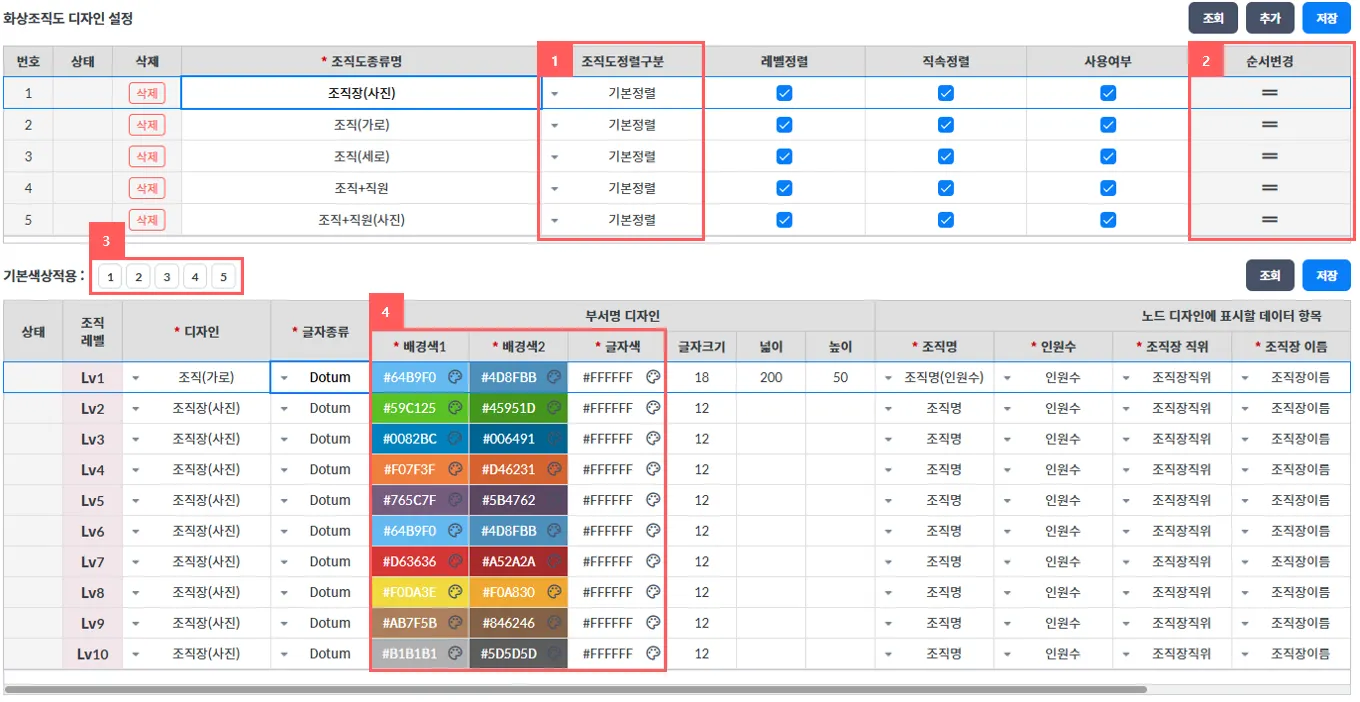Open palette icon for Lv2 배경색2 #45951D
The image size is (1360, 702).
pyautogui.click(x=554, y=408)
